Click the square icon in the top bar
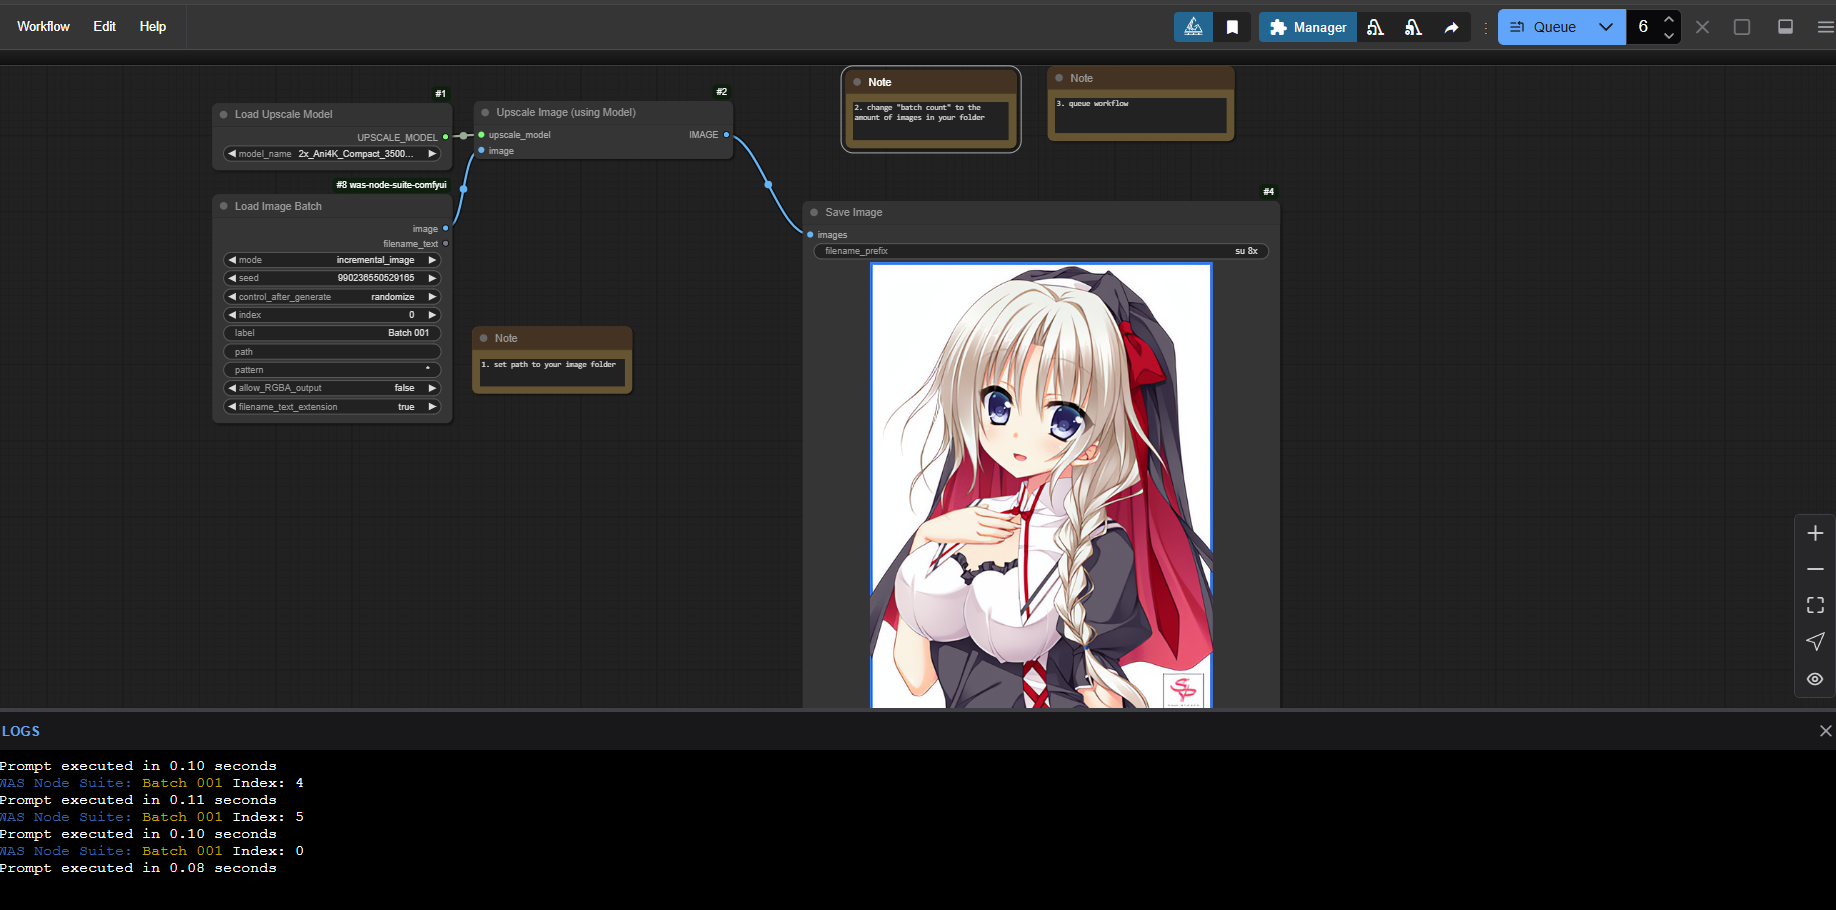 point(1742,27)
